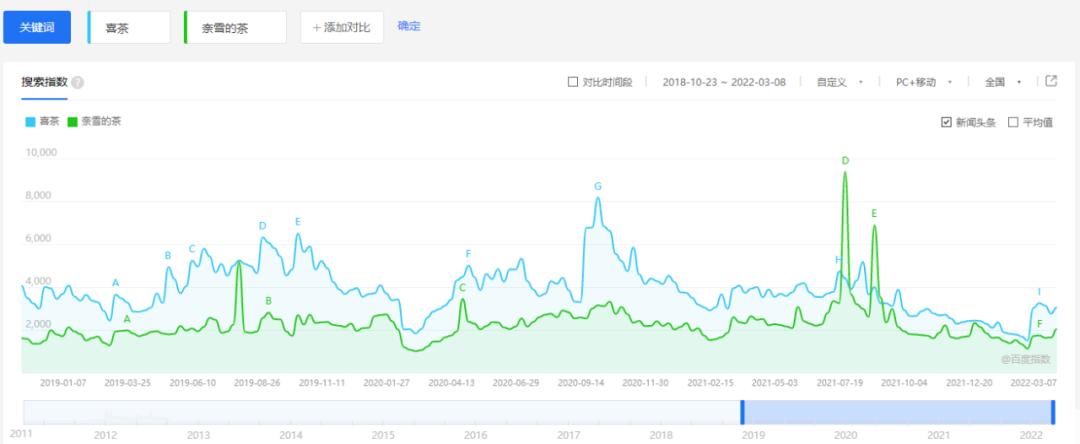1080x444 pixels.
Task: Click the help icon beside 搜索指数
Action: (x=78, y=83)
